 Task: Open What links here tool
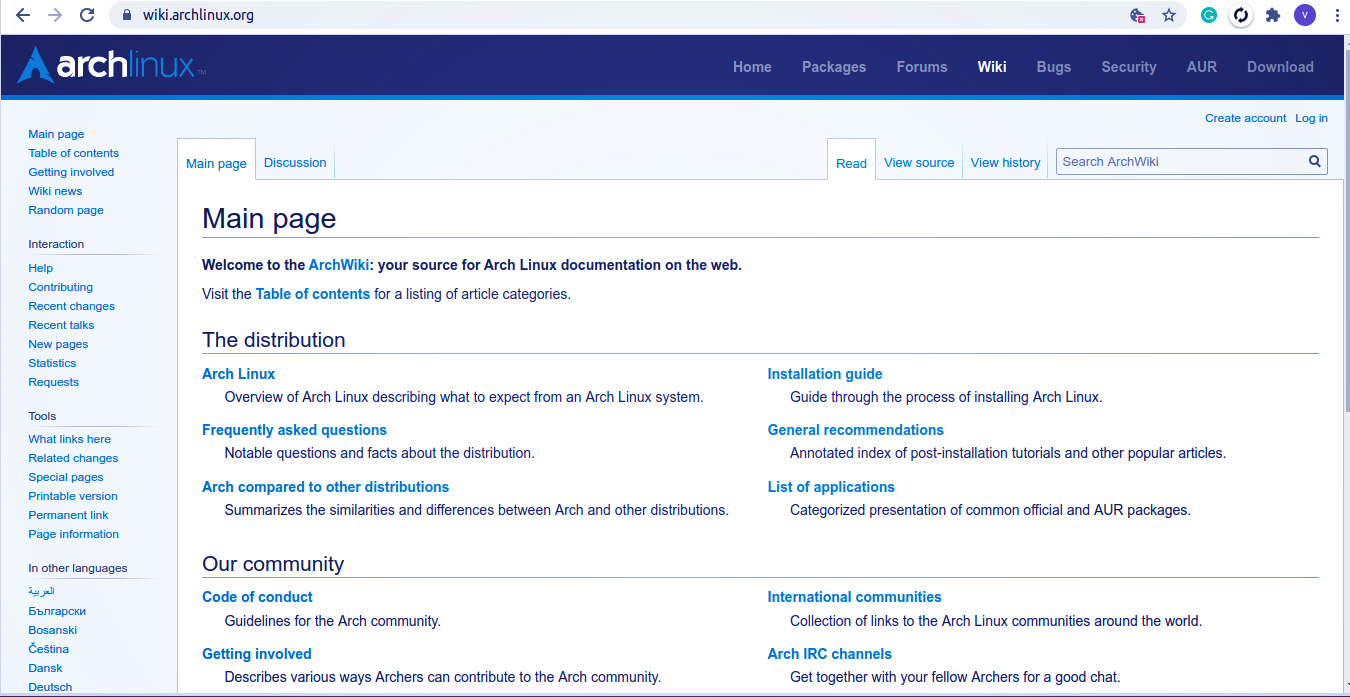69,439
